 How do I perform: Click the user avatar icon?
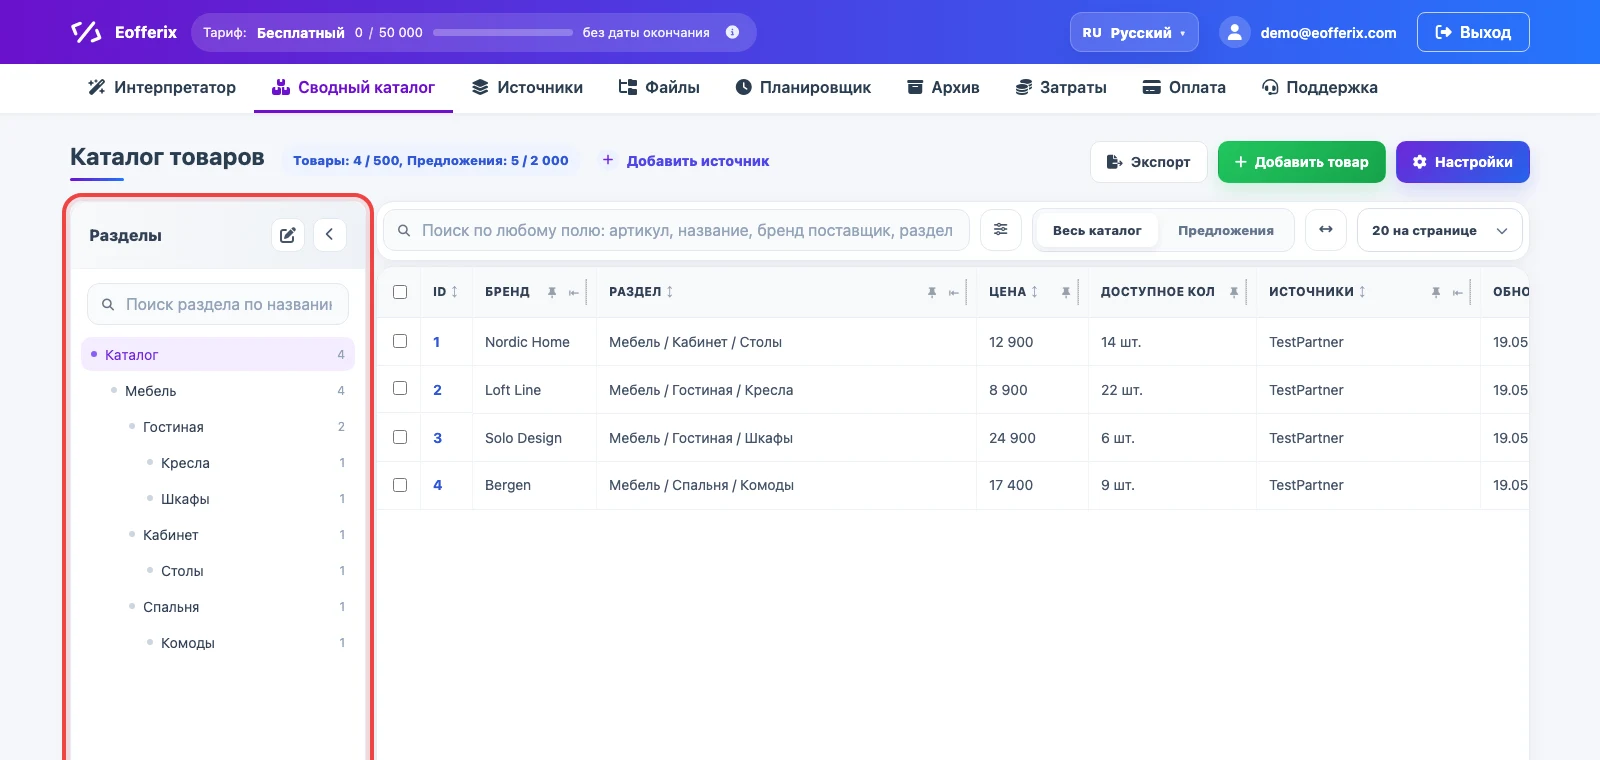tap(1235, 32)
